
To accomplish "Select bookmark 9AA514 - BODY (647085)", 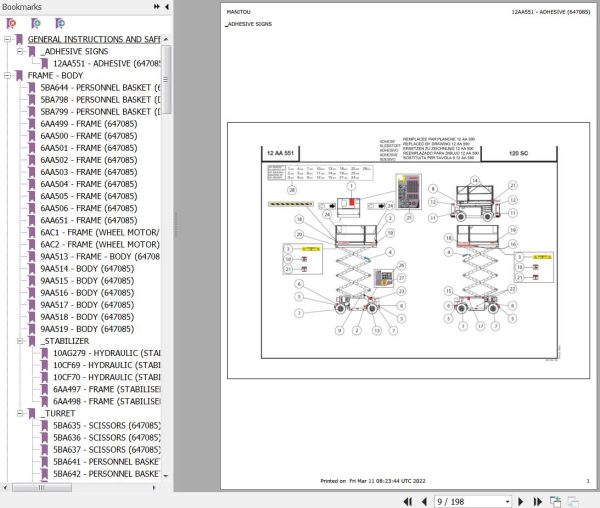I will coord(87,269).
